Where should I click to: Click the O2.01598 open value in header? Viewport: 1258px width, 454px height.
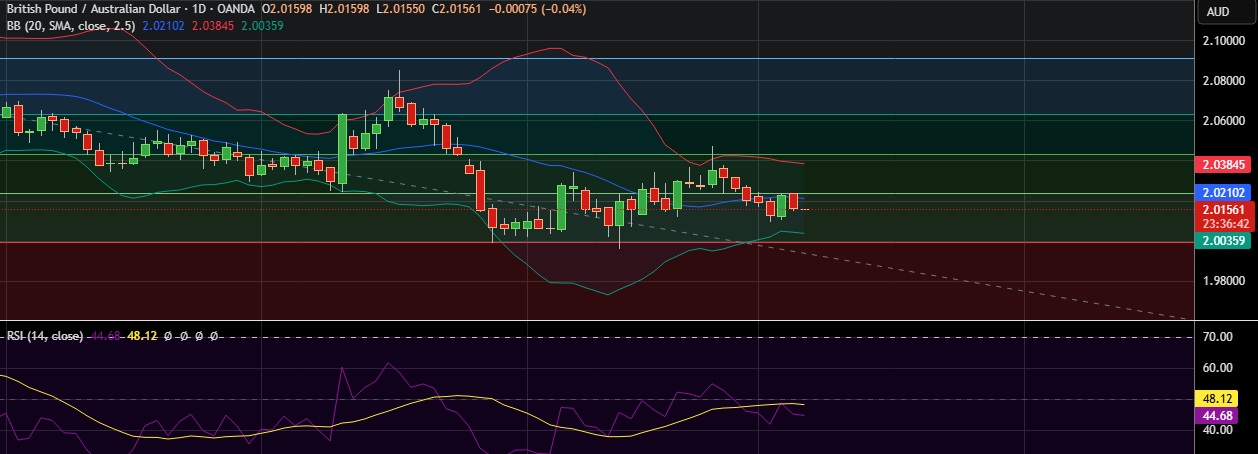coord(288,9)
